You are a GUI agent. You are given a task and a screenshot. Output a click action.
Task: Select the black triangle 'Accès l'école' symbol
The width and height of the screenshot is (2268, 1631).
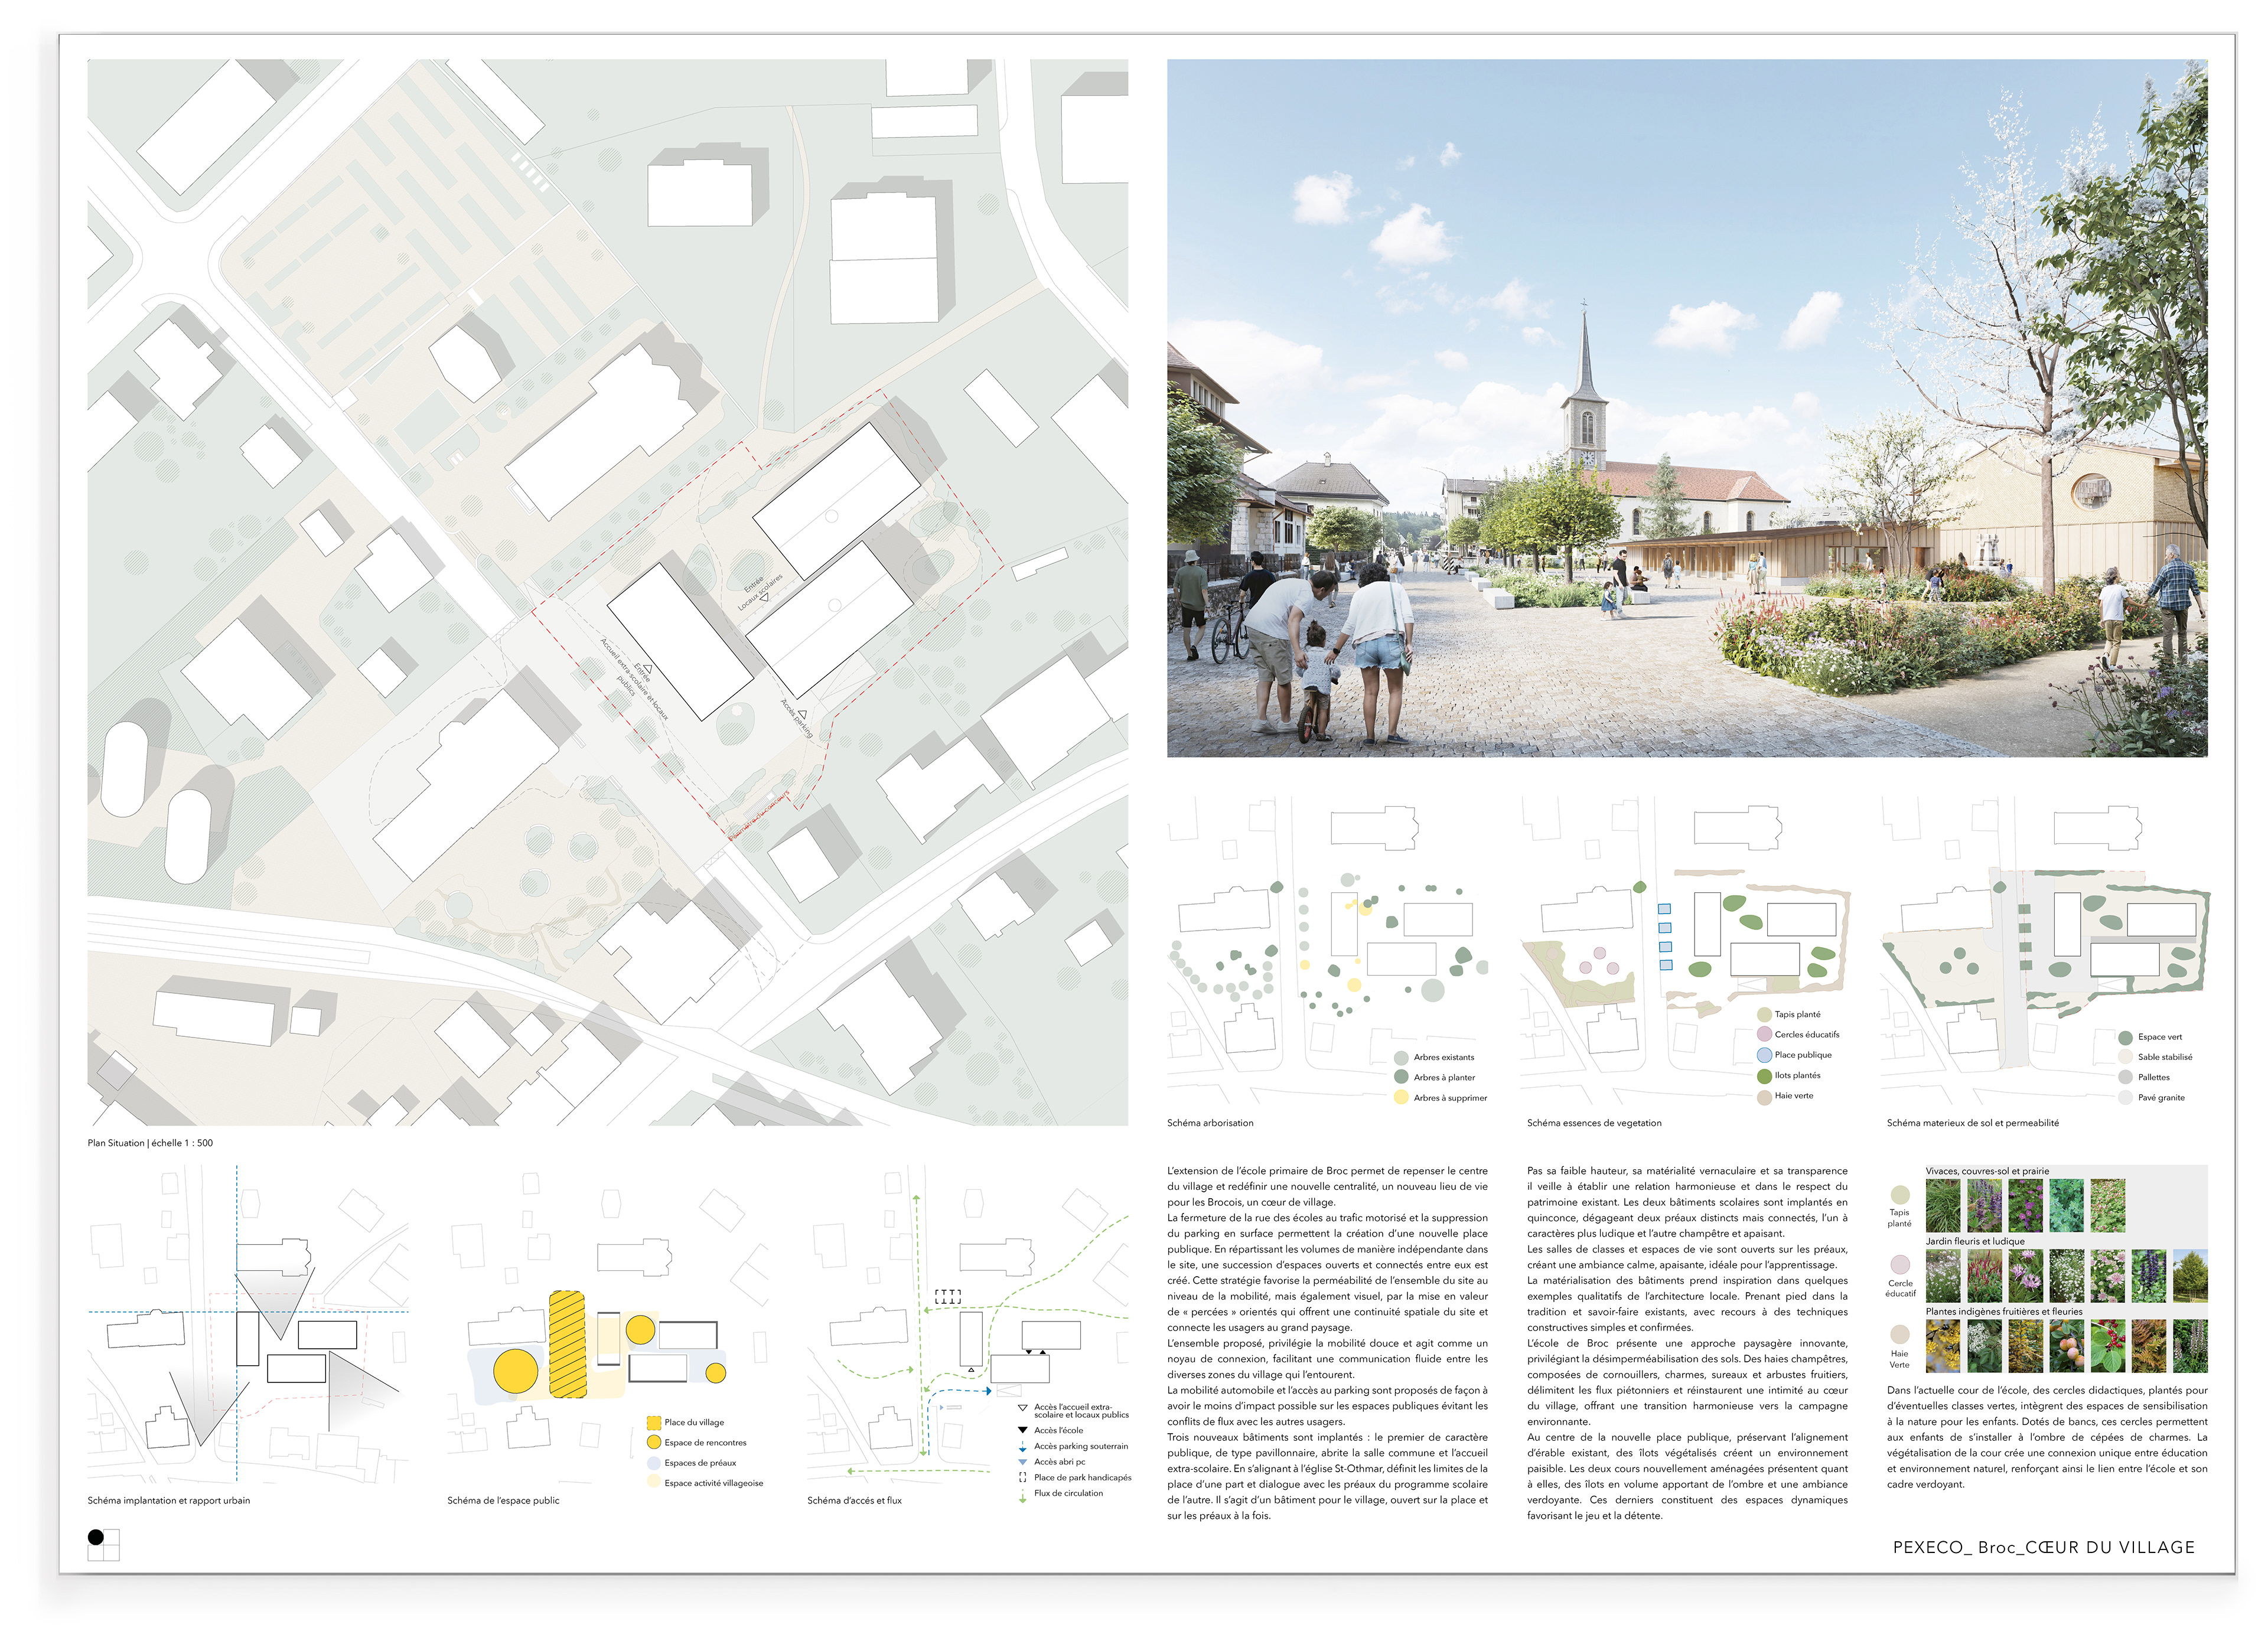1022,1430
